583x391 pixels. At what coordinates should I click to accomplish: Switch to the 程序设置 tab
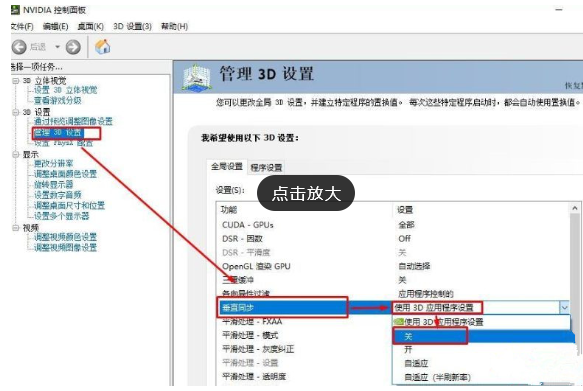(x=266, y=168)
